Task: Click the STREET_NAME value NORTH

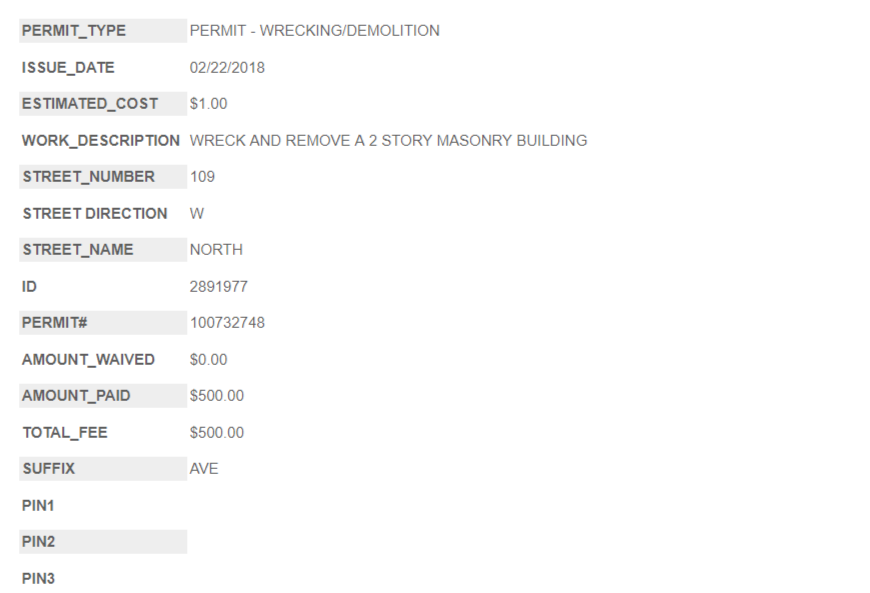Action: tap(216, 250)
